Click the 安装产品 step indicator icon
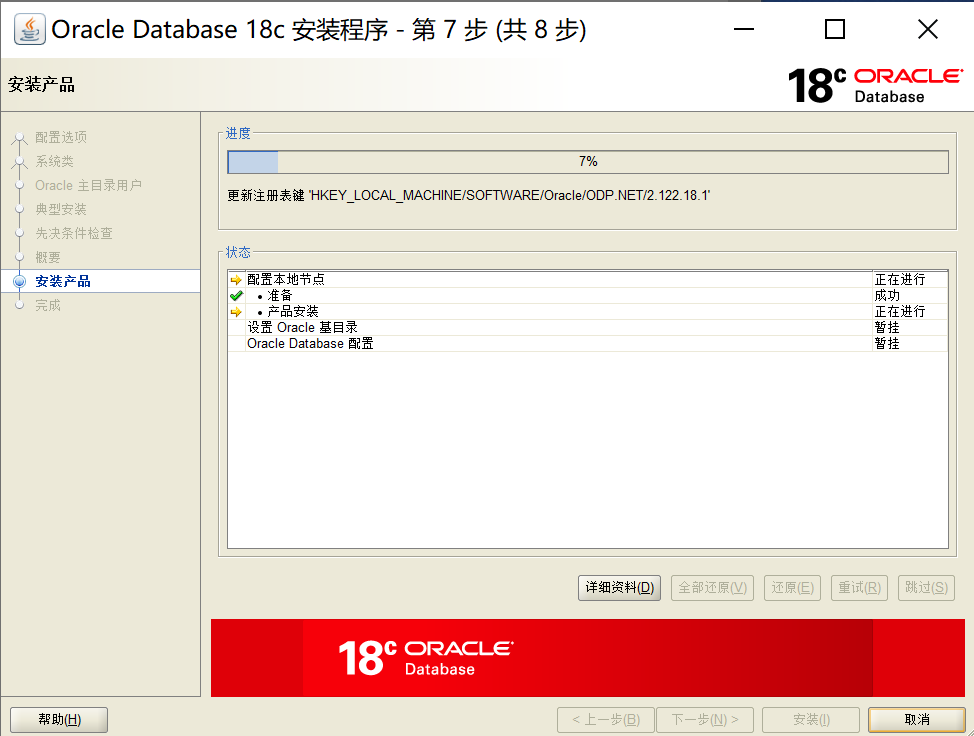The image size is (974, 736). tap(19, 281)
